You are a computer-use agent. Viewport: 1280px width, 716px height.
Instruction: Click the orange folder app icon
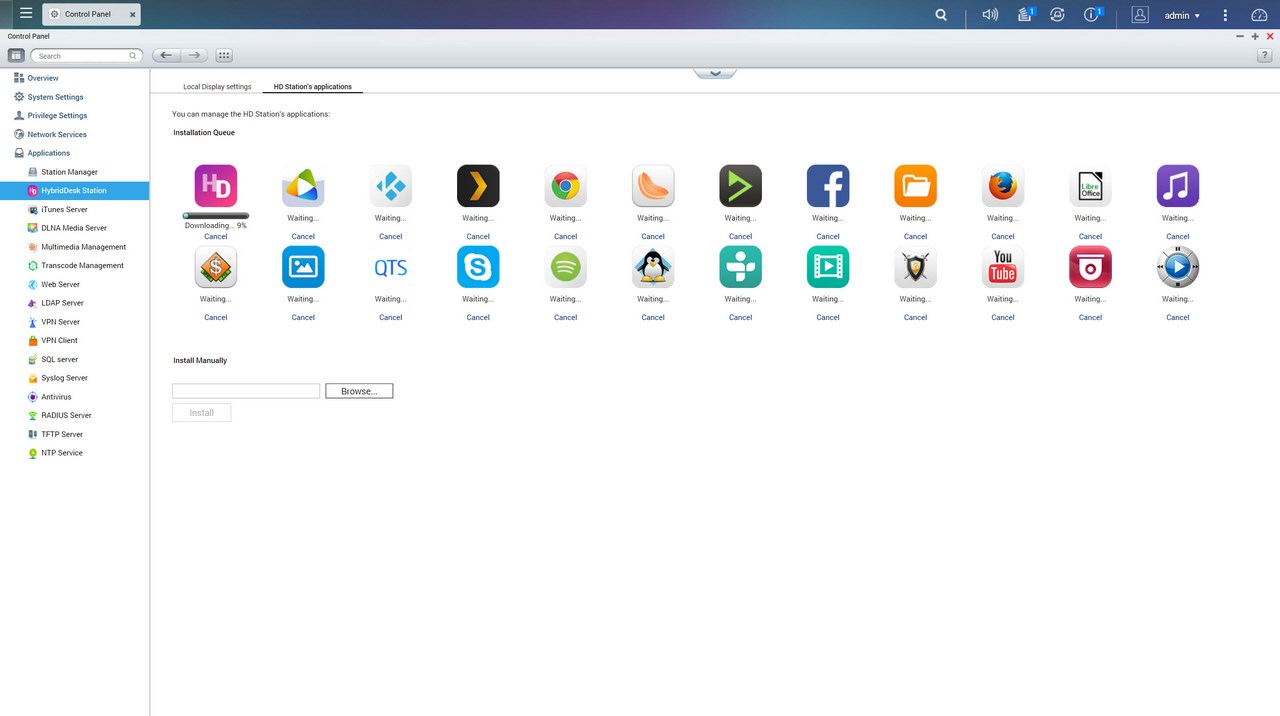(915, 186)
